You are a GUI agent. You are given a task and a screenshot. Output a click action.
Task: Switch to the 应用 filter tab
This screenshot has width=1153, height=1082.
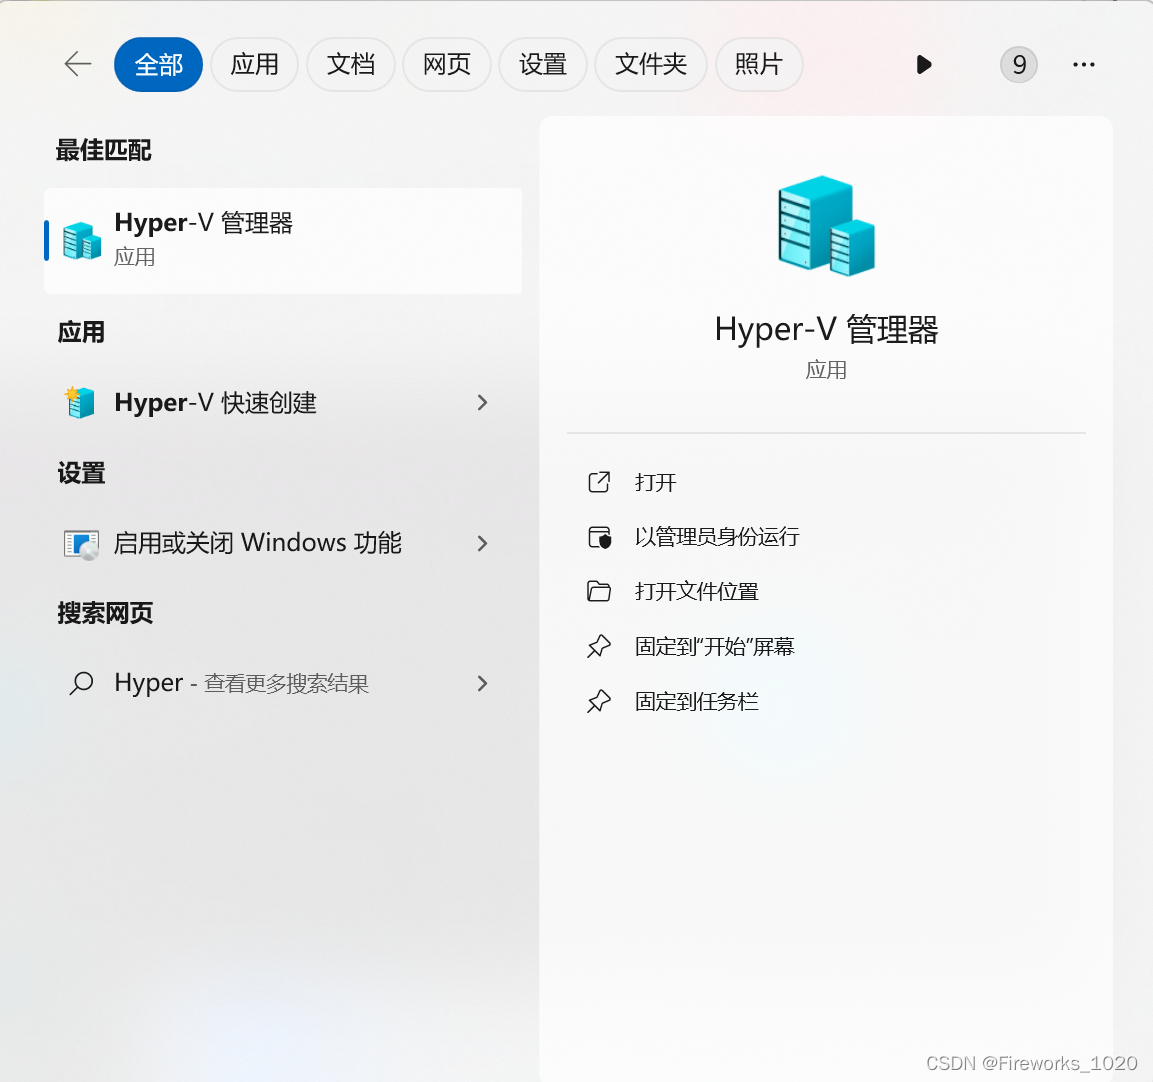[254, 65]
